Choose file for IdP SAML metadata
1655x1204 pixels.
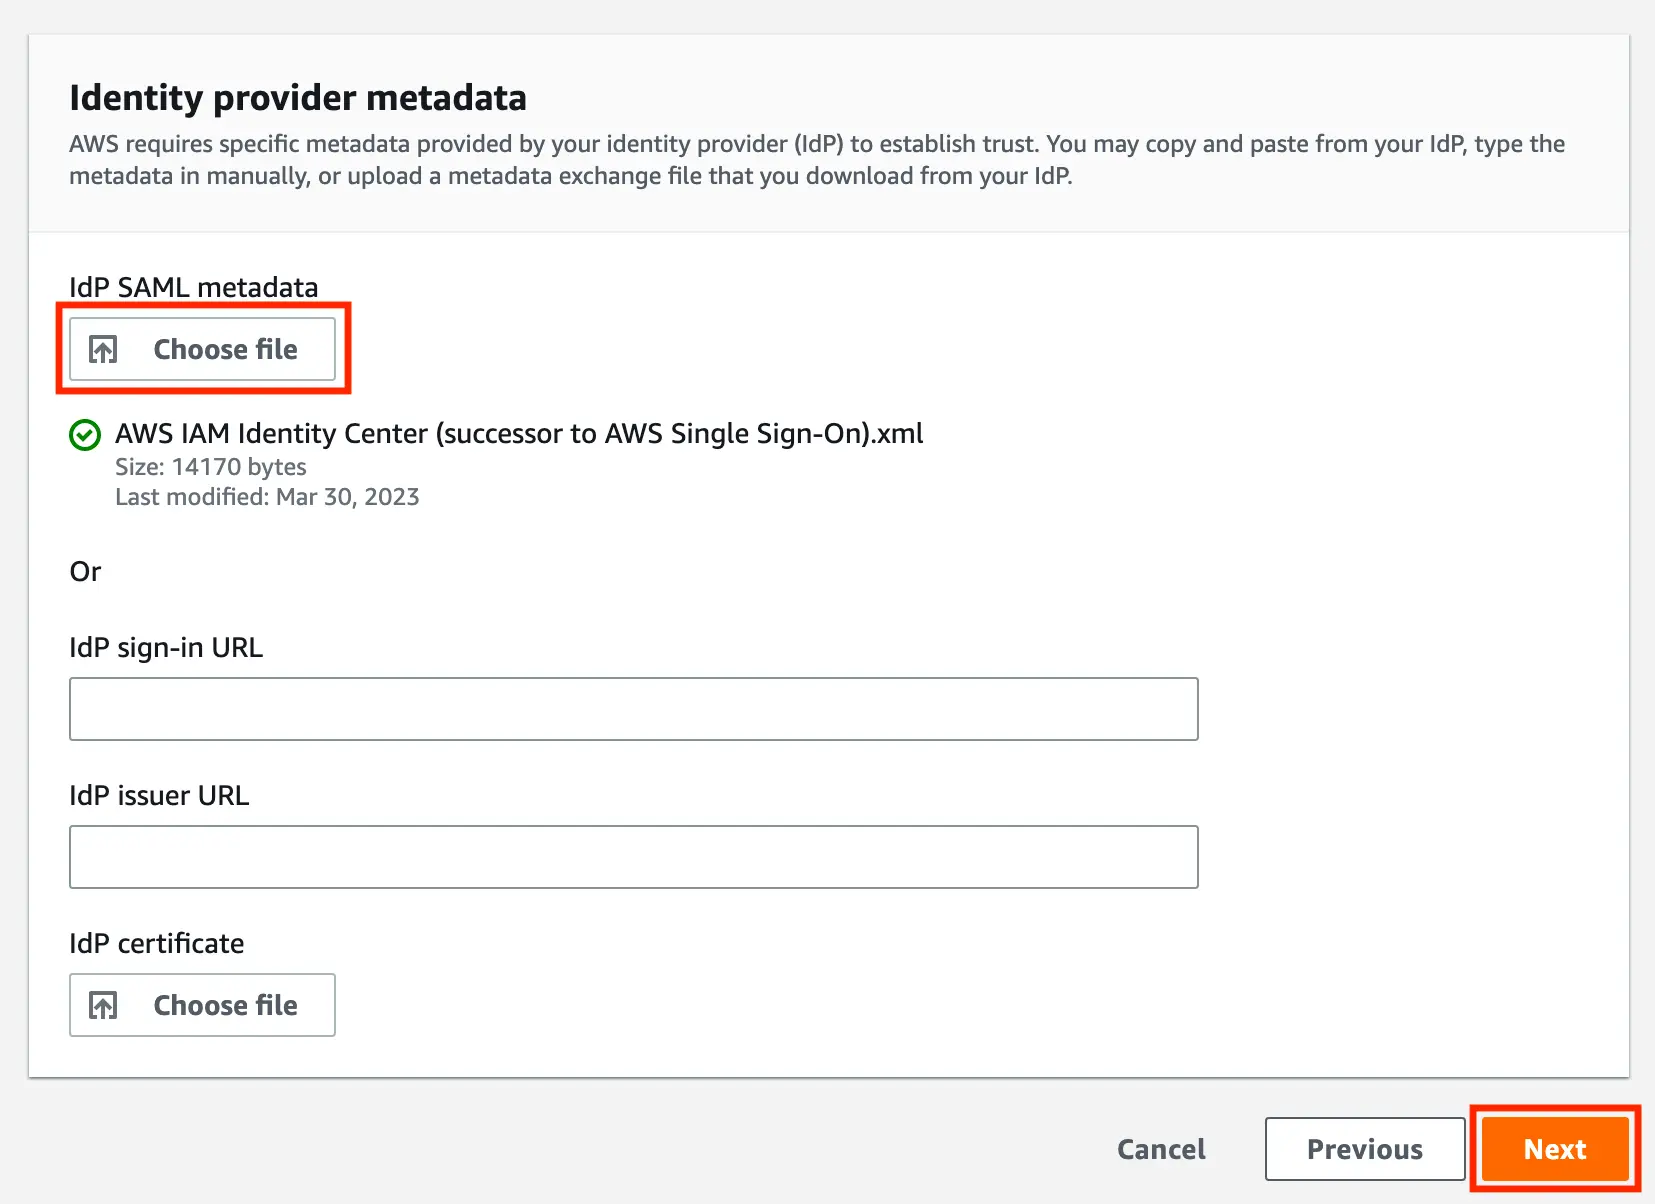(202, 349)
